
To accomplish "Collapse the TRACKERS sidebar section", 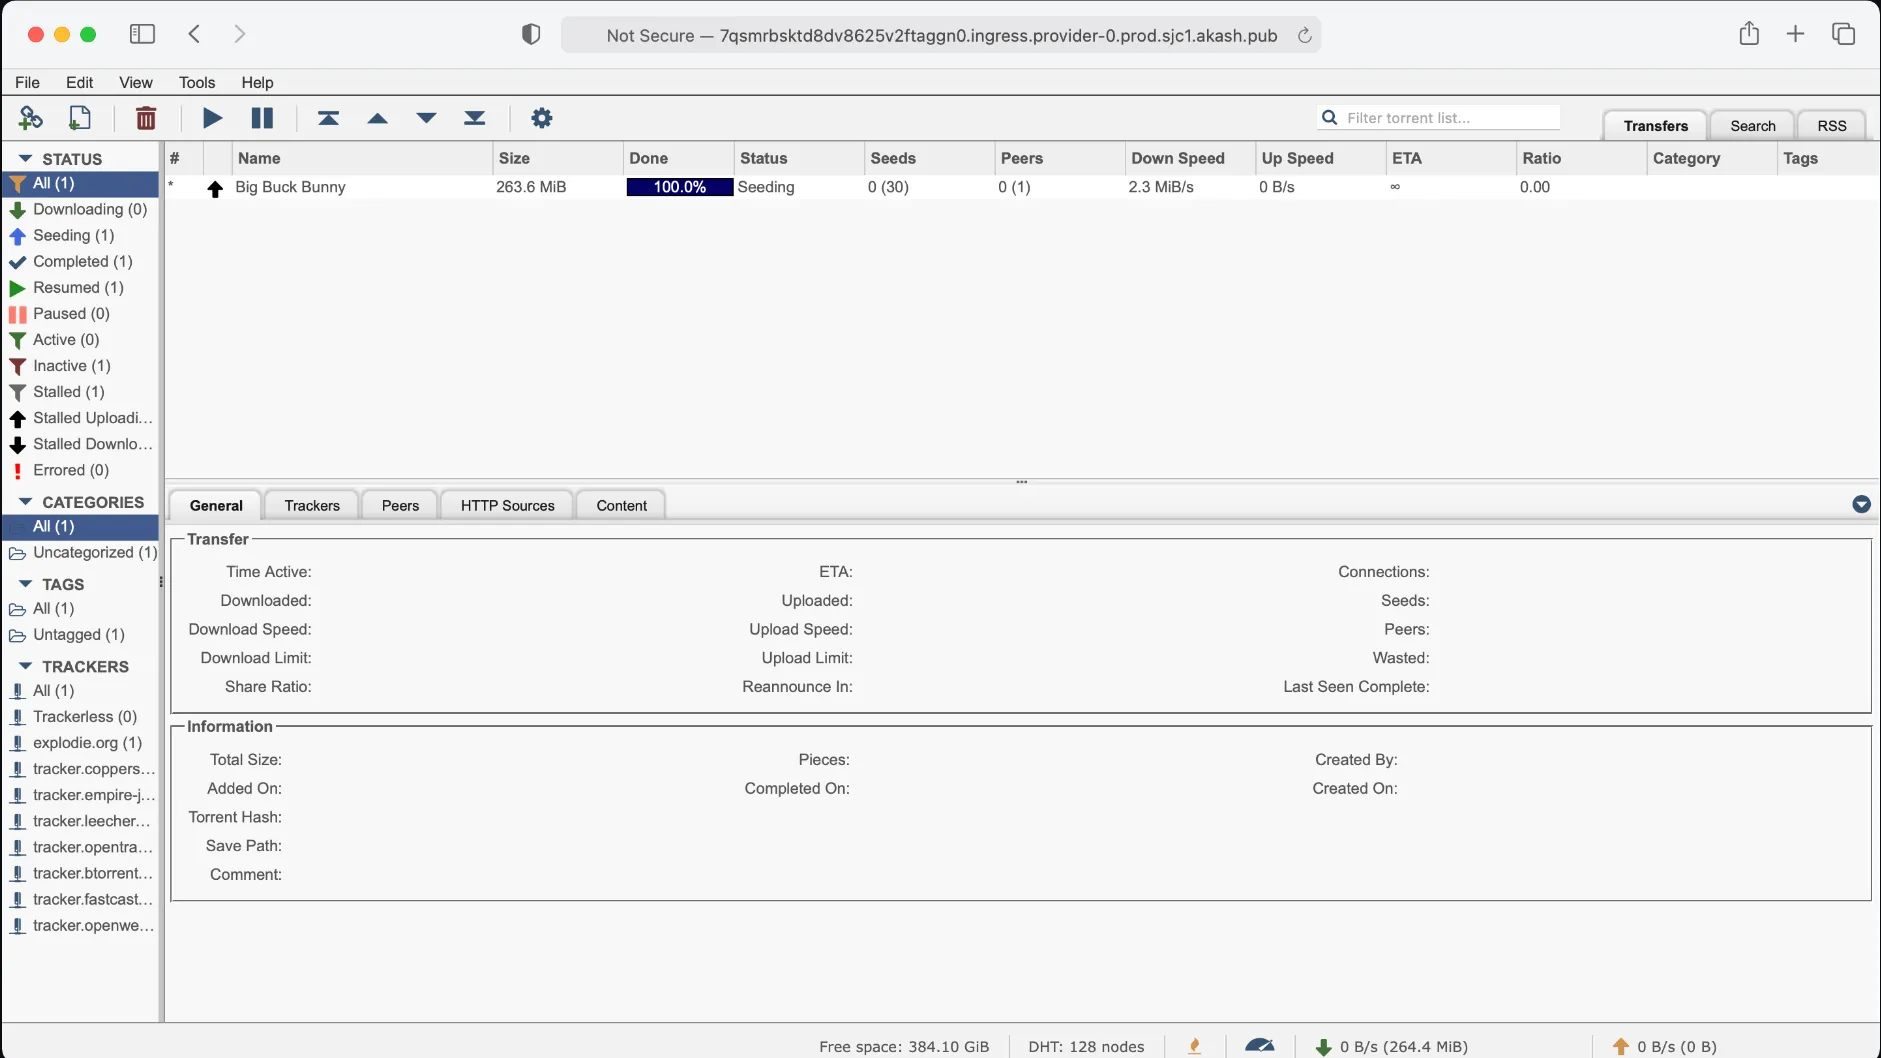I will [26, 666].
